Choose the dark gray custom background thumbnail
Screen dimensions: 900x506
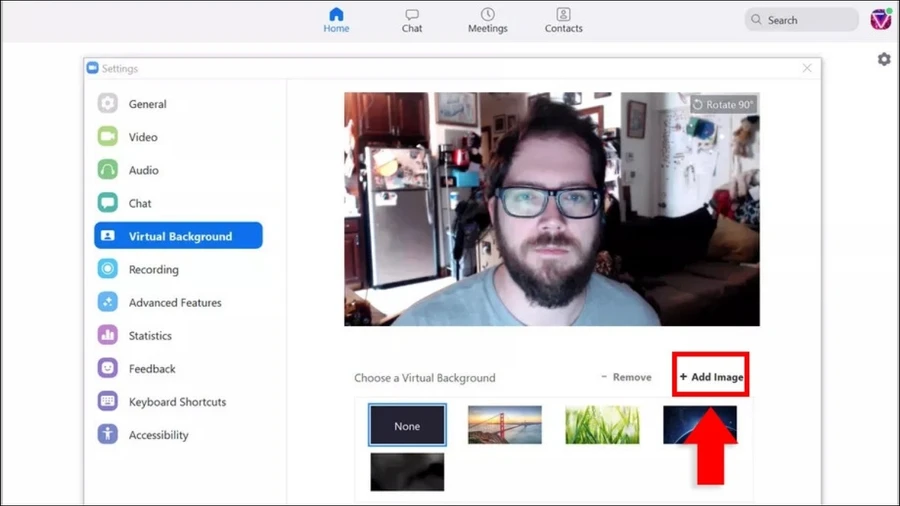coord(407,472)
